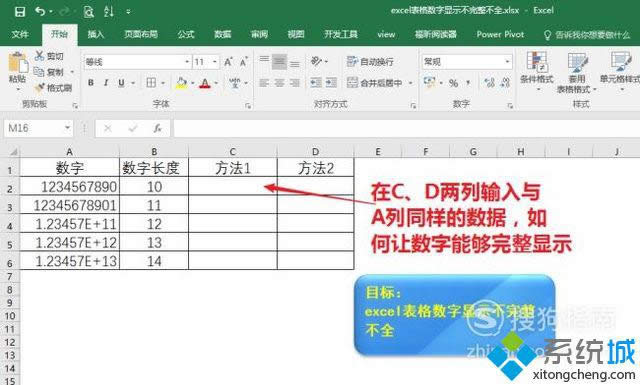
Task: Apply the red font color A
Action: [x=205, y=83]
